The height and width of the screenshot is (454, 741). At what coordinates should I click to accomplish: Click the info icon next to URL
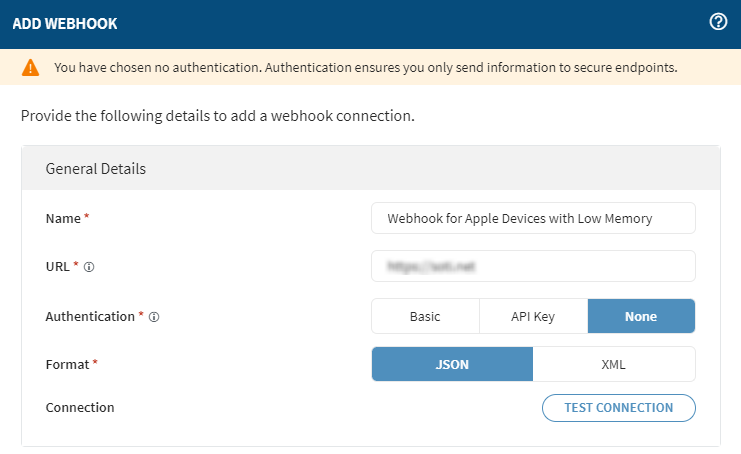point(89,267)
